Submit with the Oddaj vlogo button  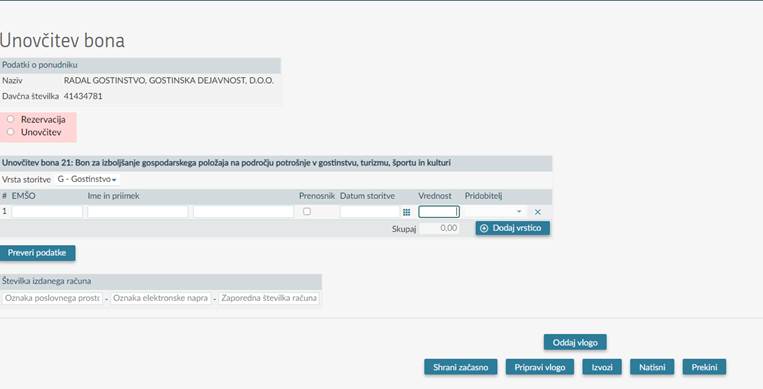575,342
